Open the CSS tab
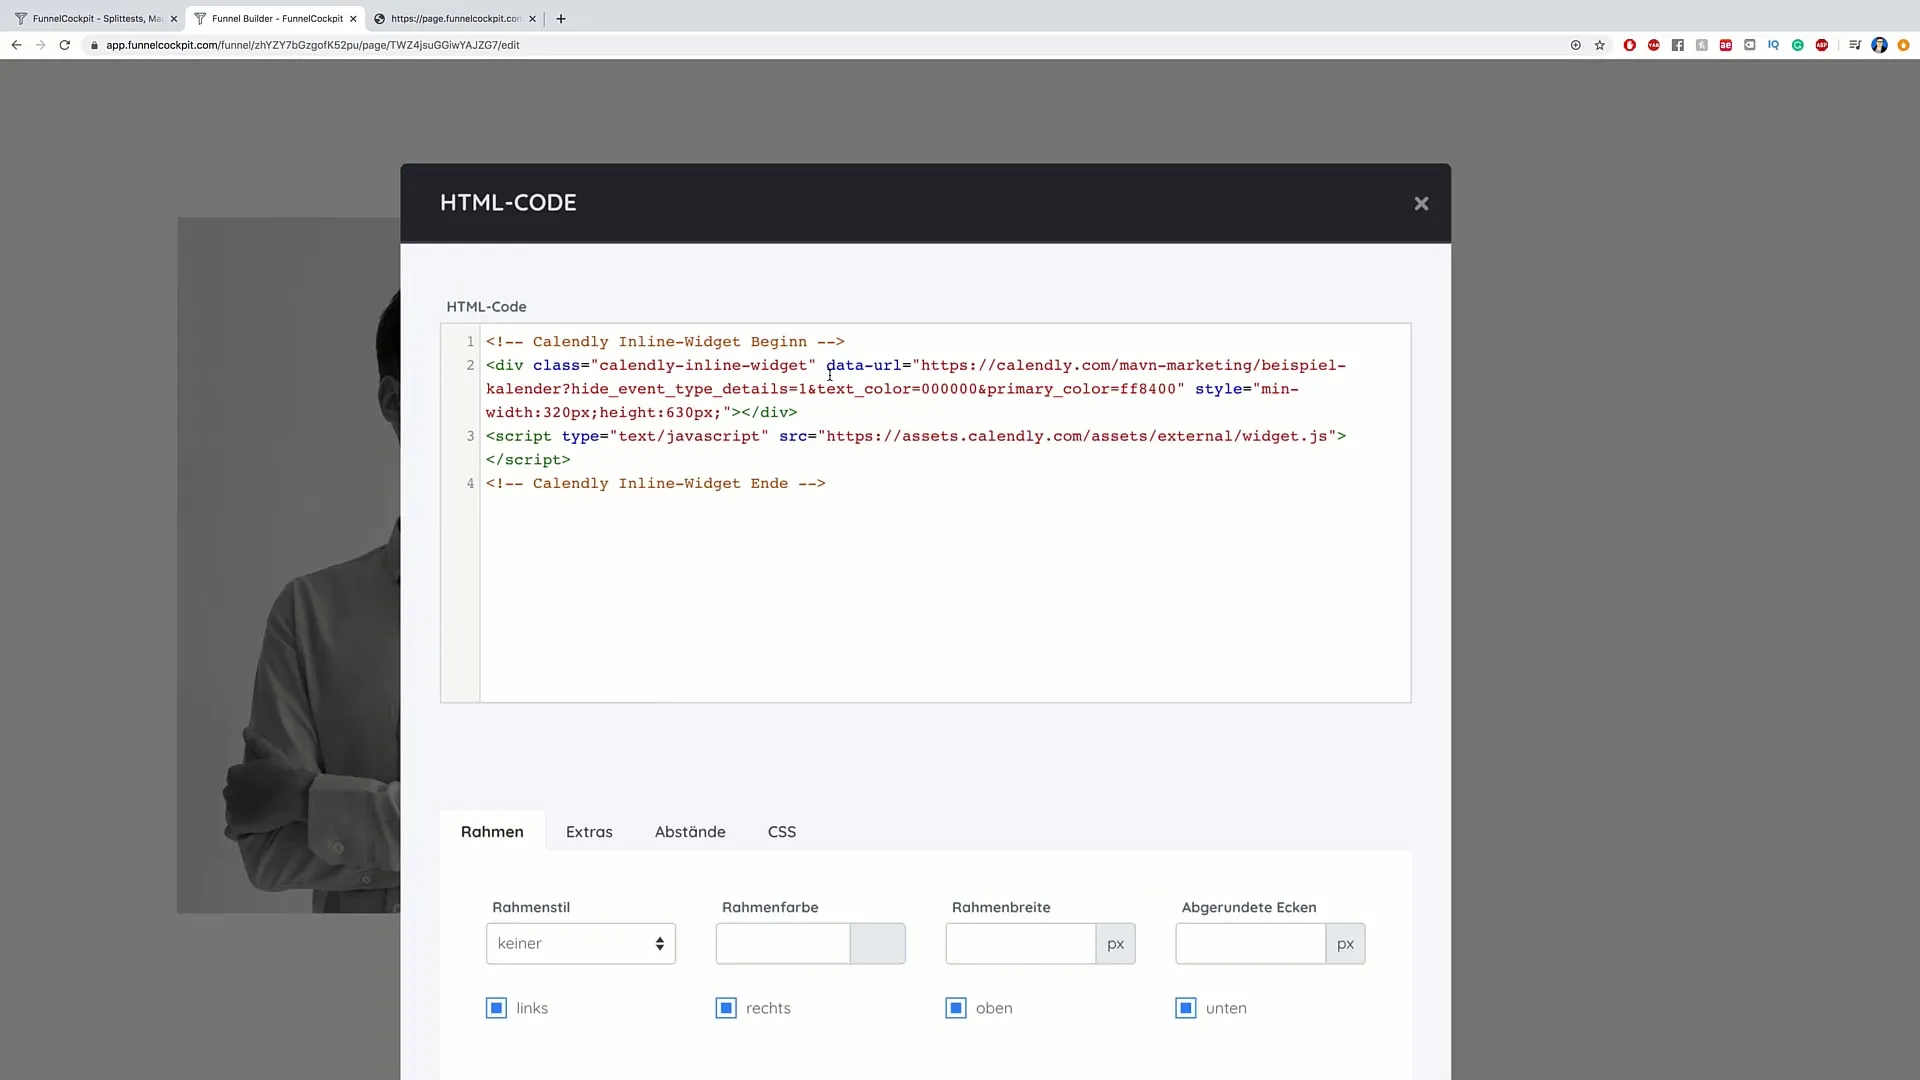The width and height of the screenshot is (1920, 1080). coord(781,831)
